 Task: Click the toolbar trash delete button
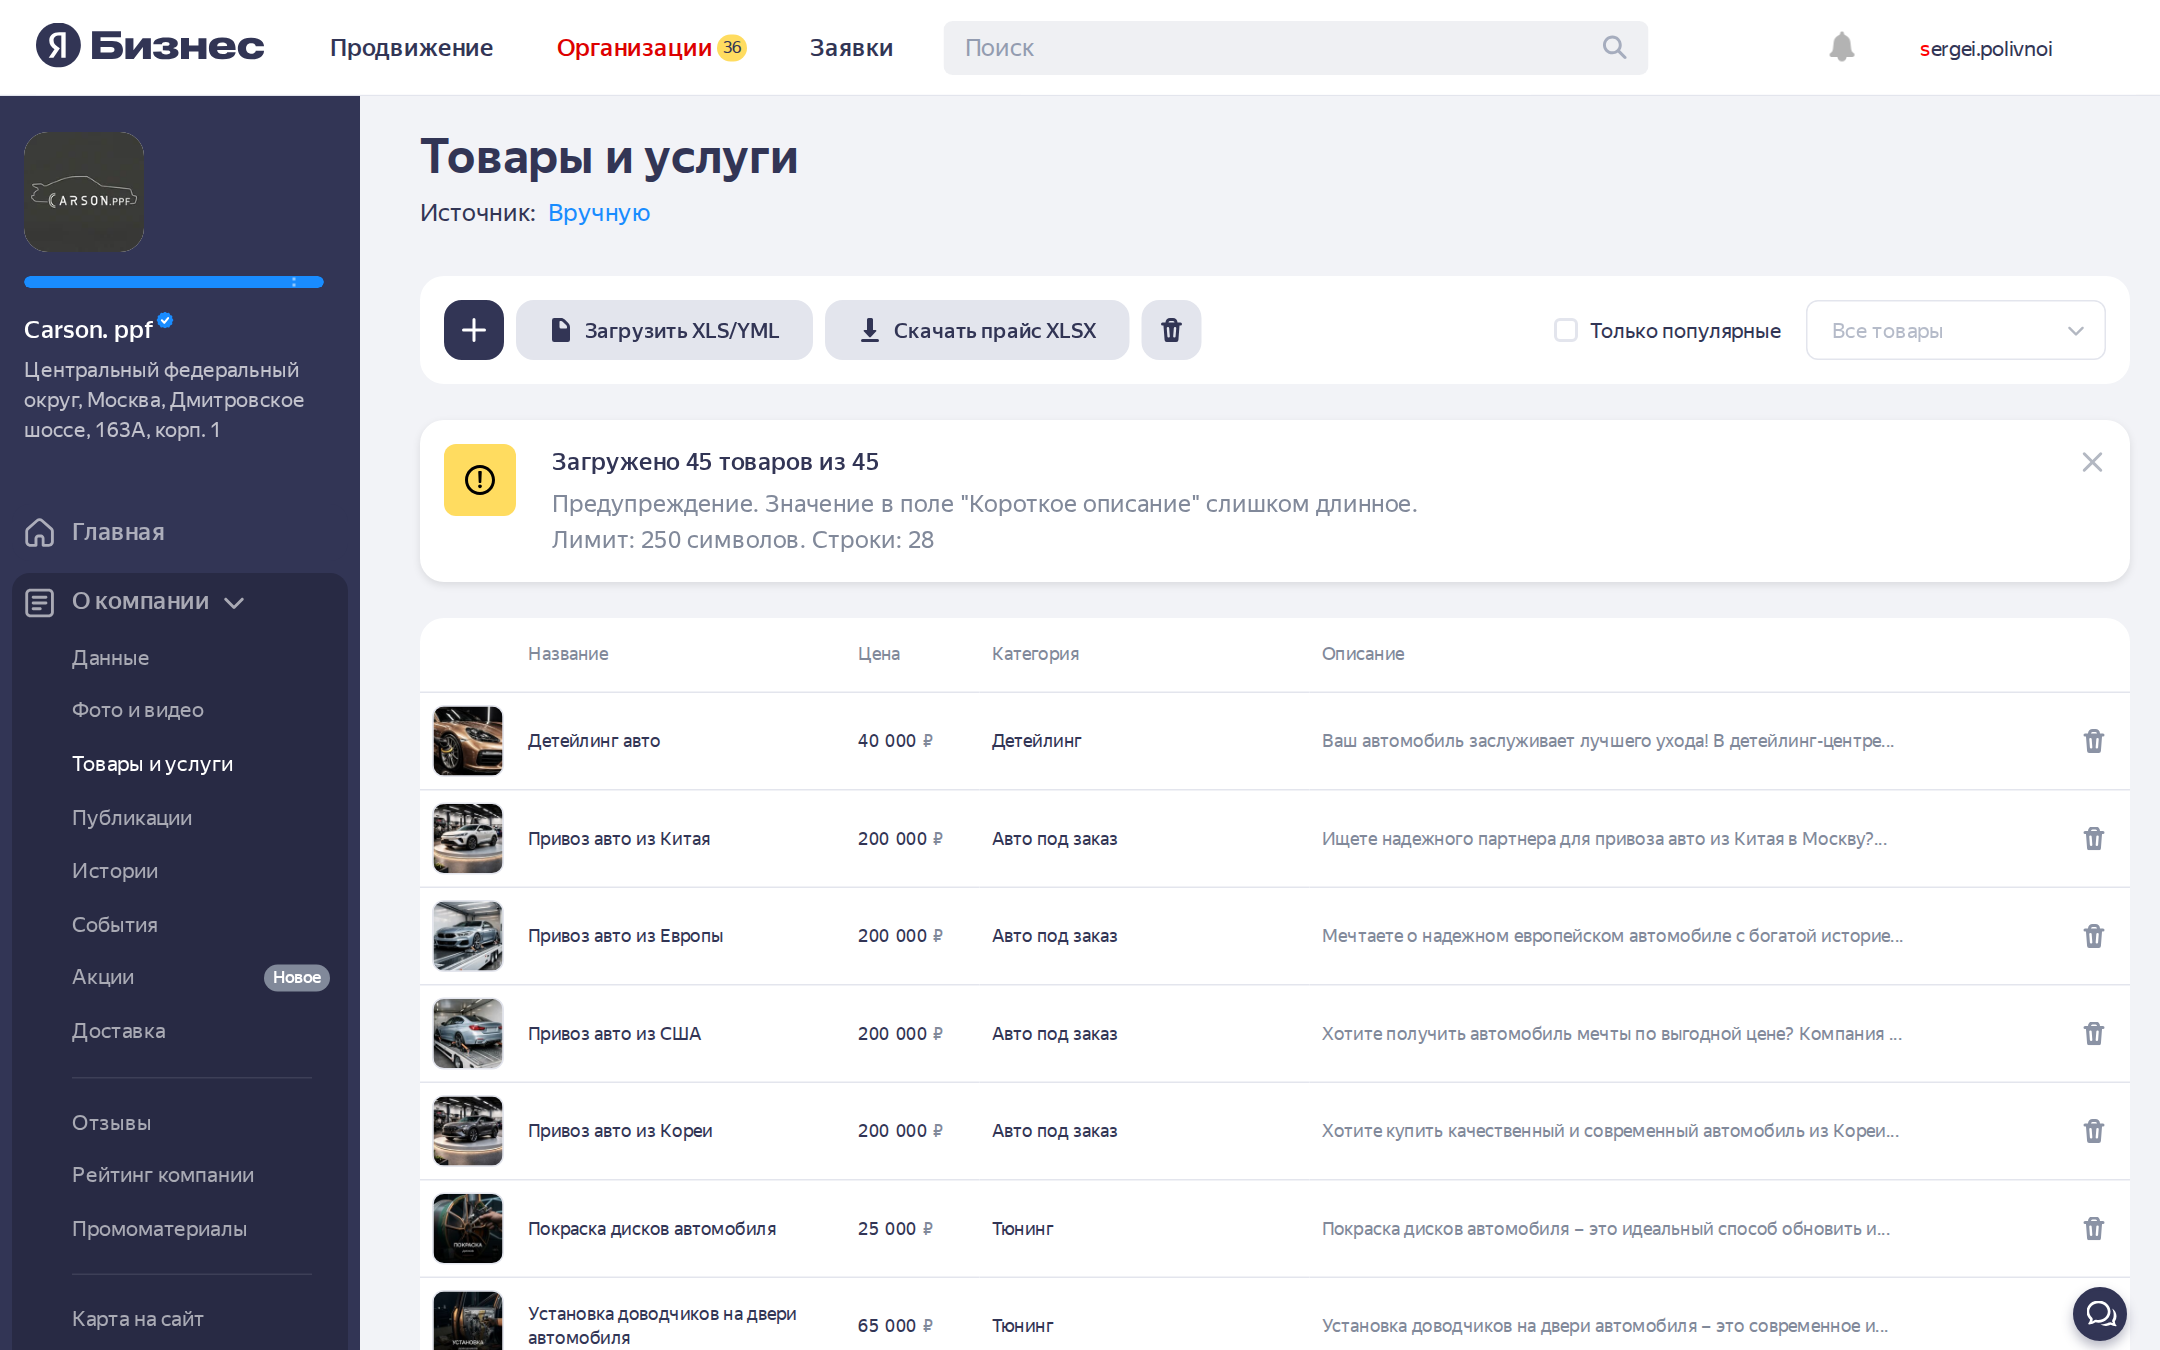point(1171,330)
